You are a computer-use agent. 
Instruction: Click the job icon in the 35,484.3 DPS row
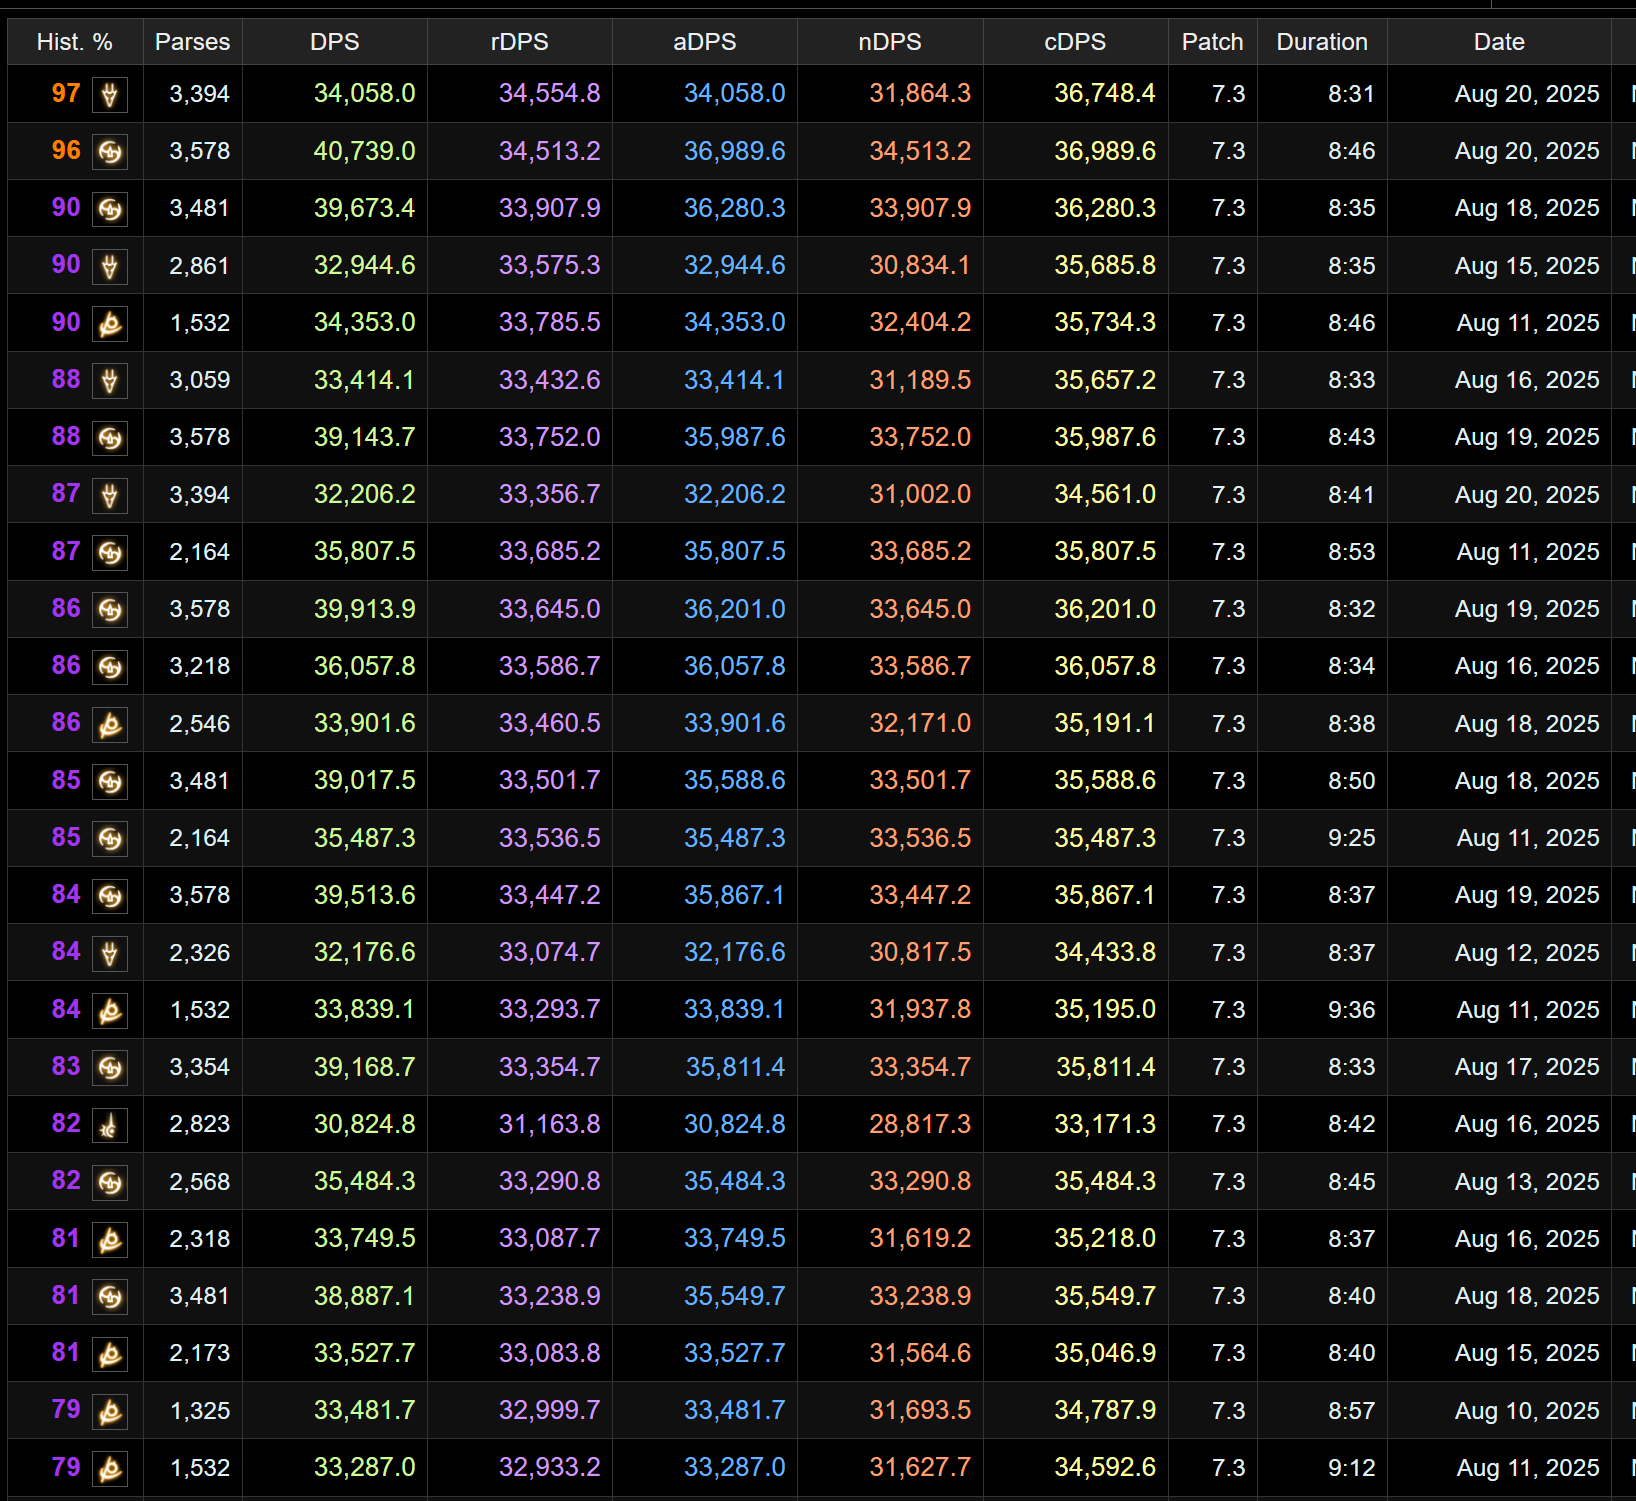[x=110, y=1183]
